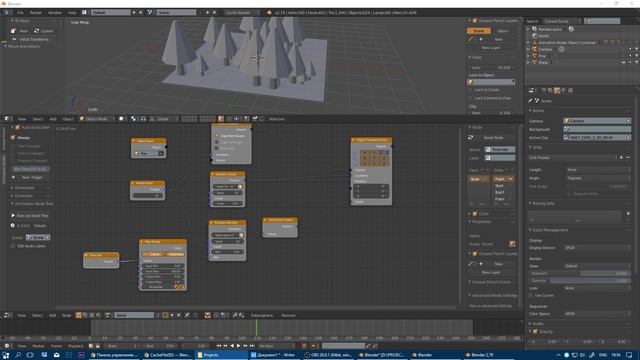The image size is (640, 360).
Task: Click the Blender logo icon in info header
Action: pos(6,13)
